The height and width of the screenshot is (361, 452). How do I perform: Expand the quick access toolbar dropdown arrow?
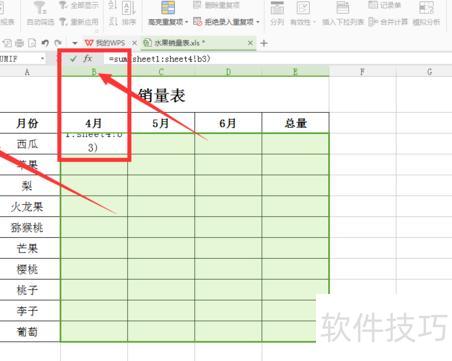pos(75,43)
